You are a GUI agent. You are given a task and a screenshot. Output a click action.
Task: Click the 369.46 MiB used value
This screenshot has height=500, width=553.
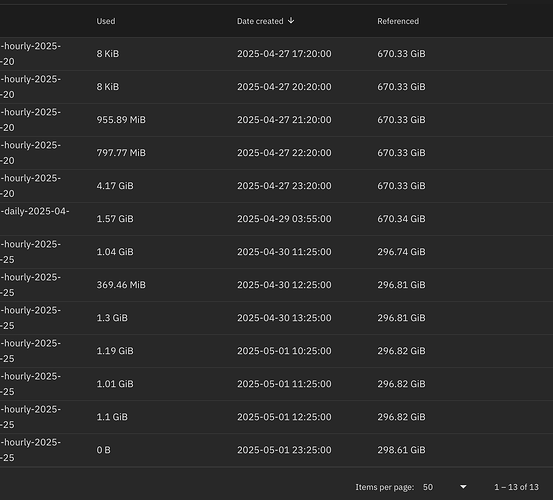pyautogui.click(x=121, y=285)
